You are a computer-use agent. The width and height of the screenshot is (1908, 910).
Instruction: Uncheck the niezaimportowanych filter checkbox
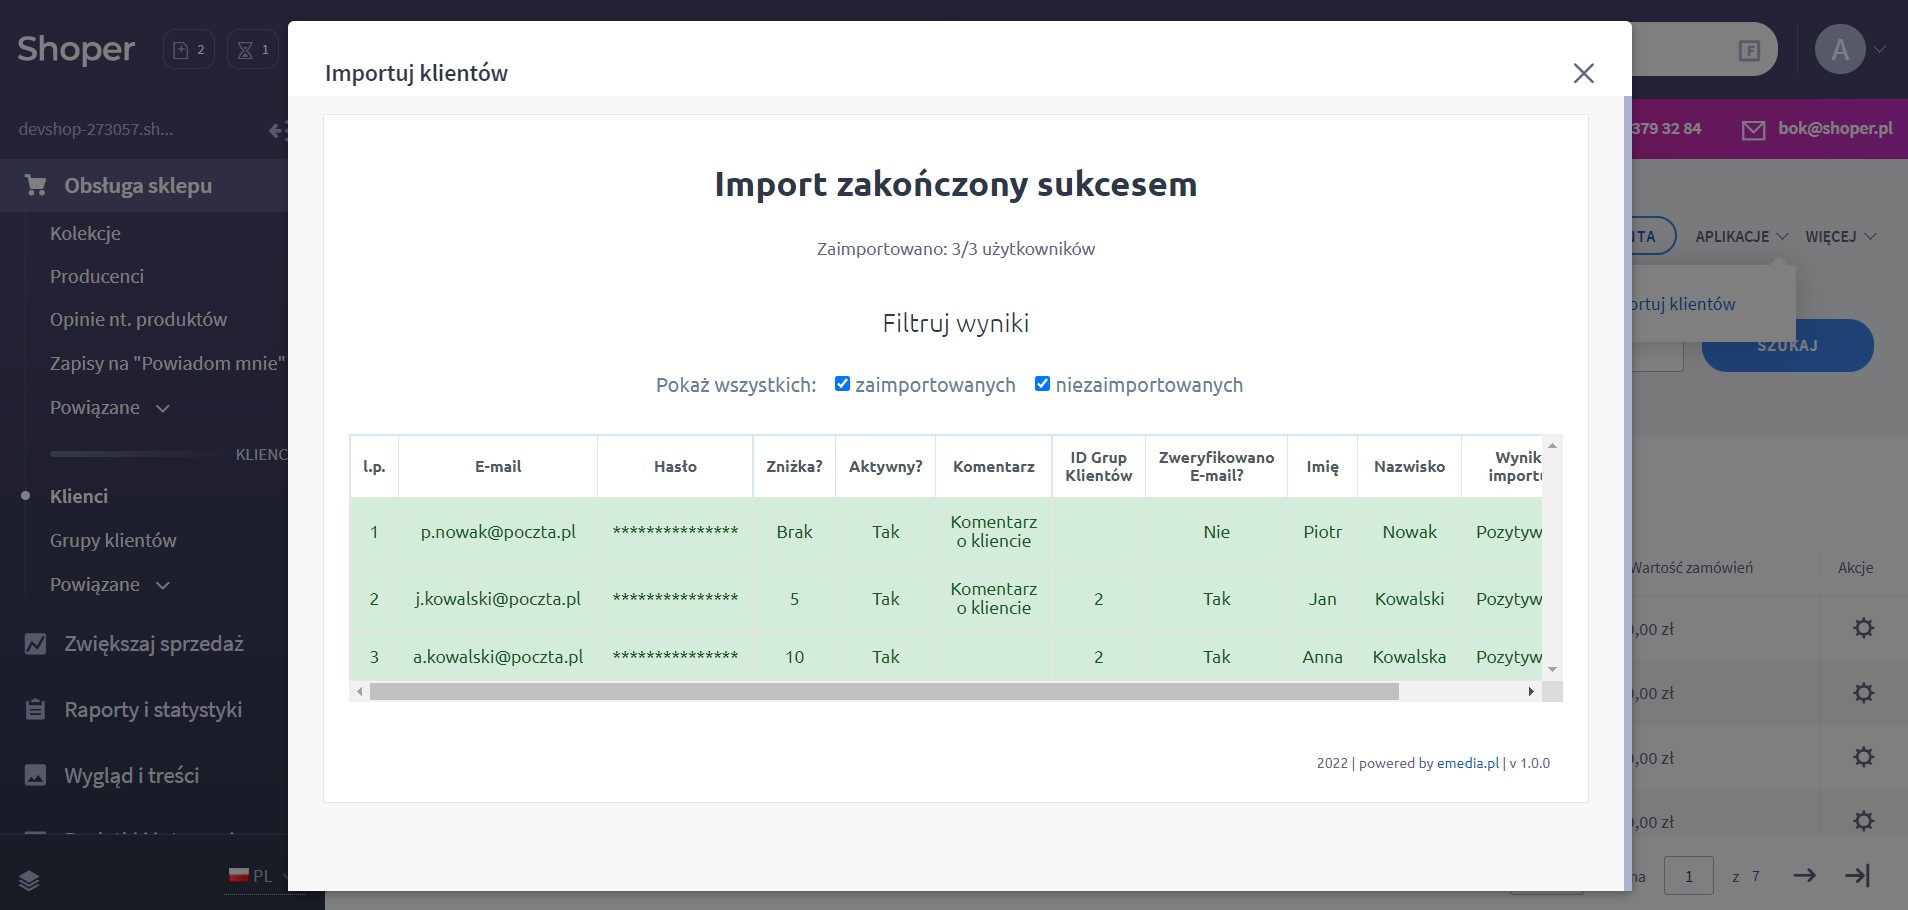(1042, 384)
